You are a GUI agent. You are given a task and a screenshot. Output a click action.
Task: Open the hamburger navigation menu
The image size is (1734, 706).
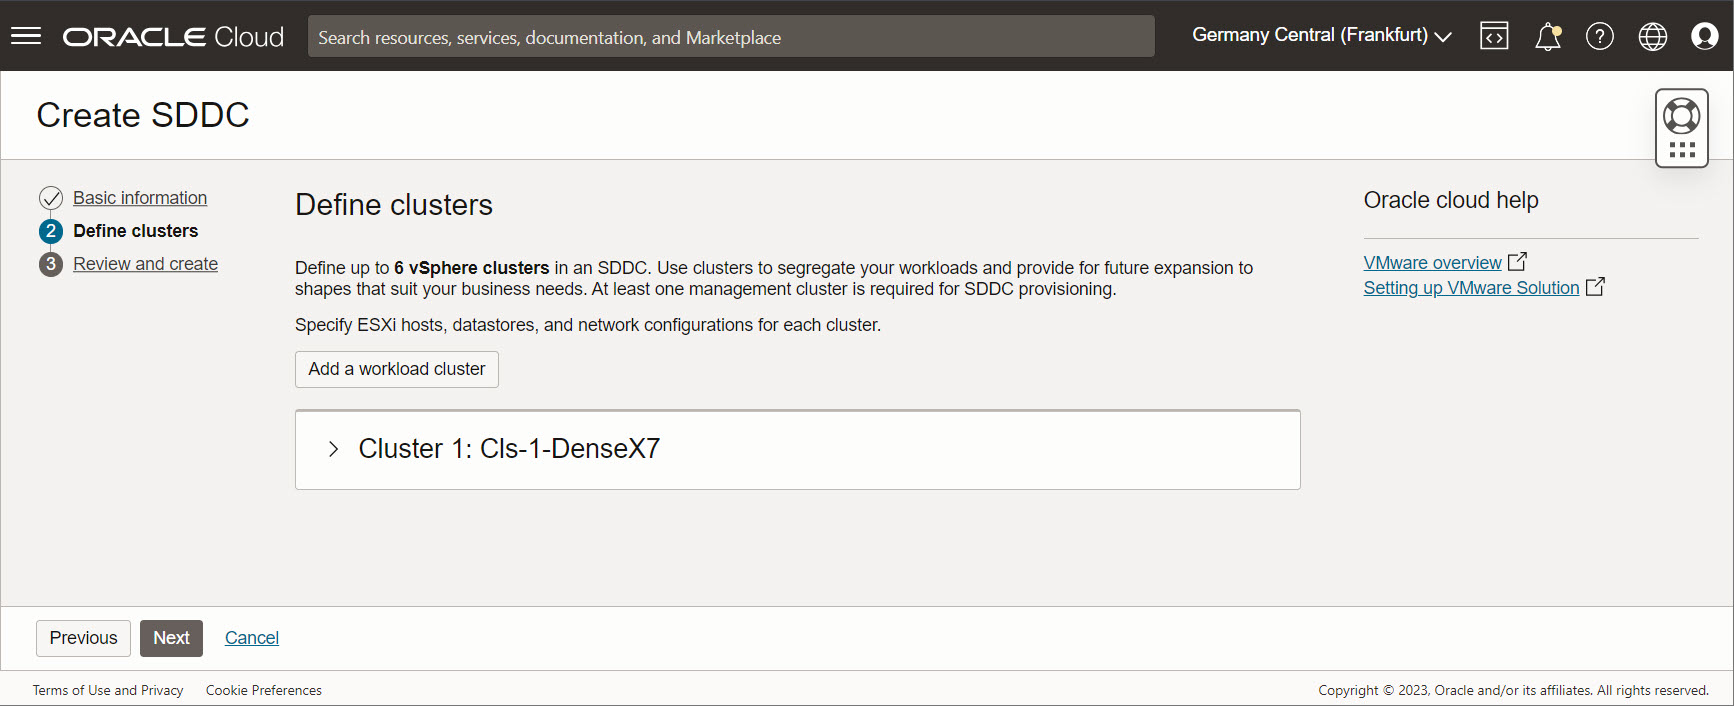26,36
